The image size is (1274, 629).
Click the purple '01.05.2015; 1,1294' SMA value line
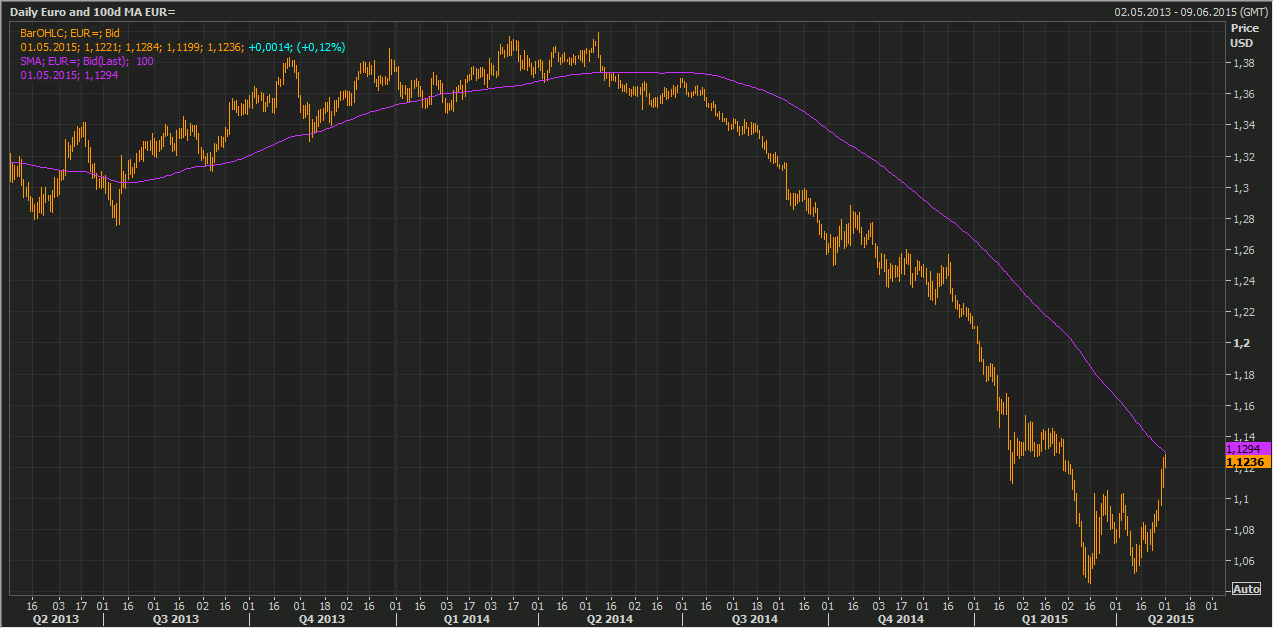[x=70, y=75]
